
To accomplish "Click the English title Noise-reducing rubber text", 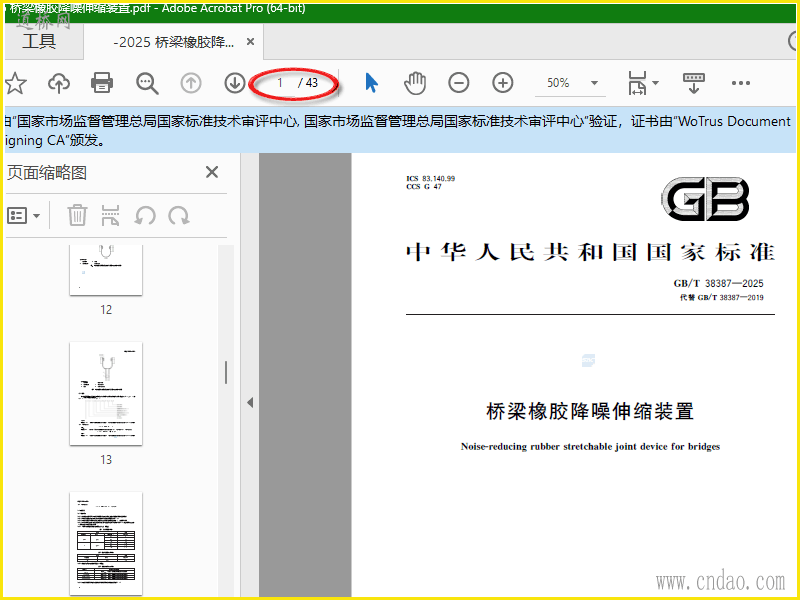I will (x=590, y=446).
